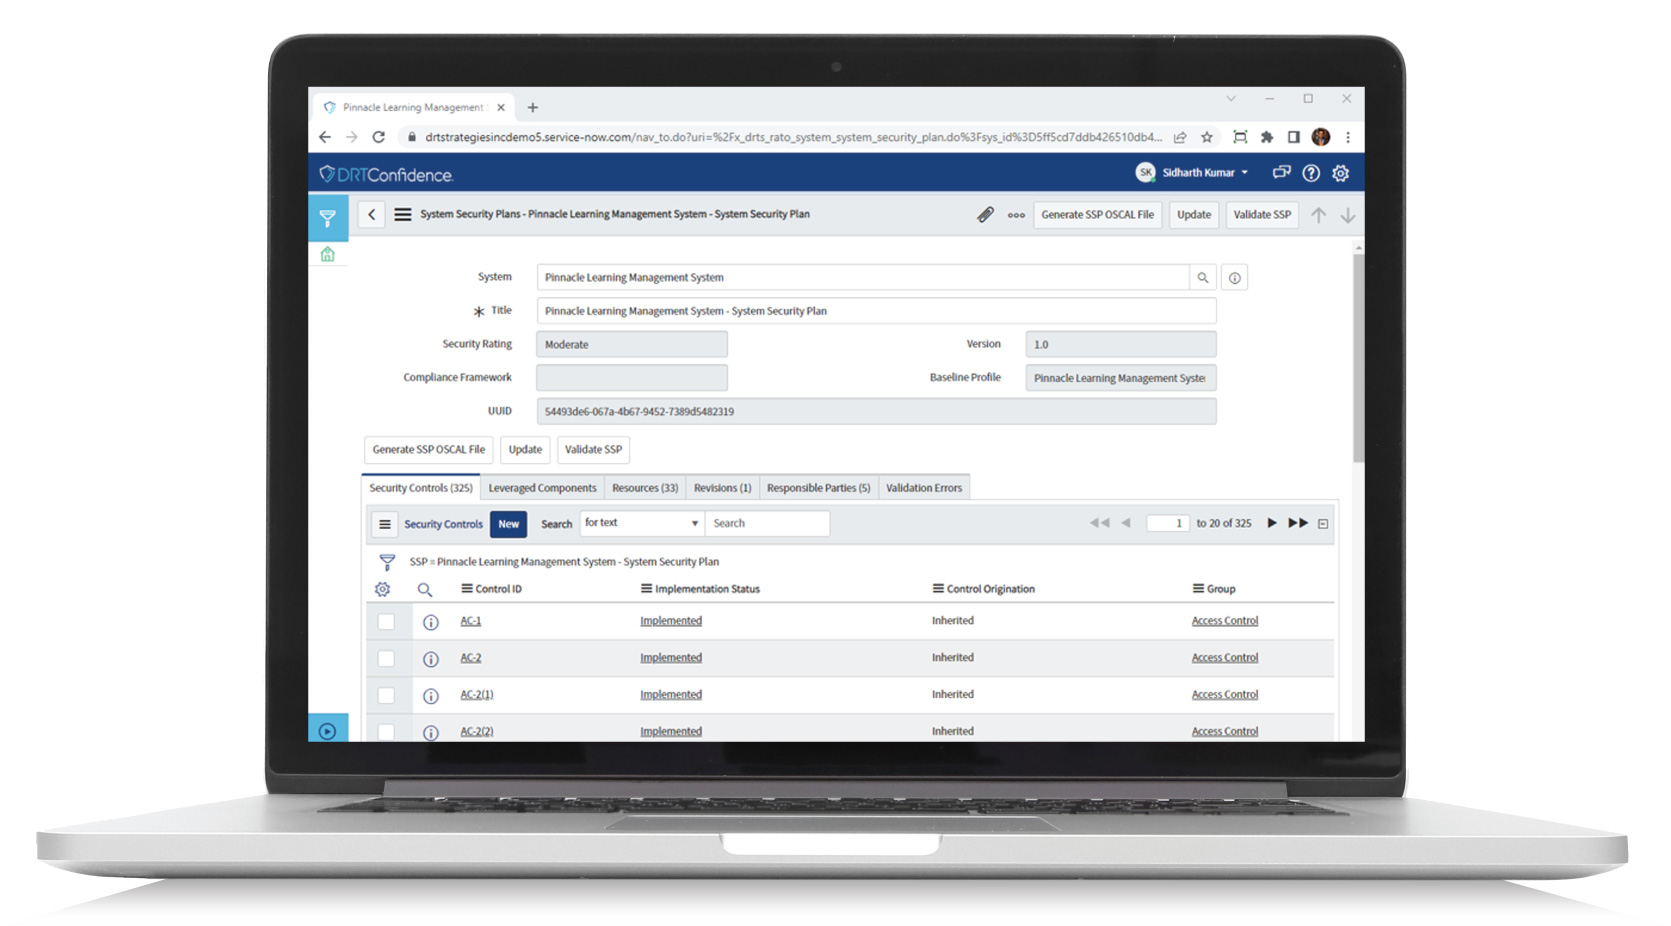1671x926 pixels.
Task: Open Access Control group link for AC-2
Action: (1225, 658)
